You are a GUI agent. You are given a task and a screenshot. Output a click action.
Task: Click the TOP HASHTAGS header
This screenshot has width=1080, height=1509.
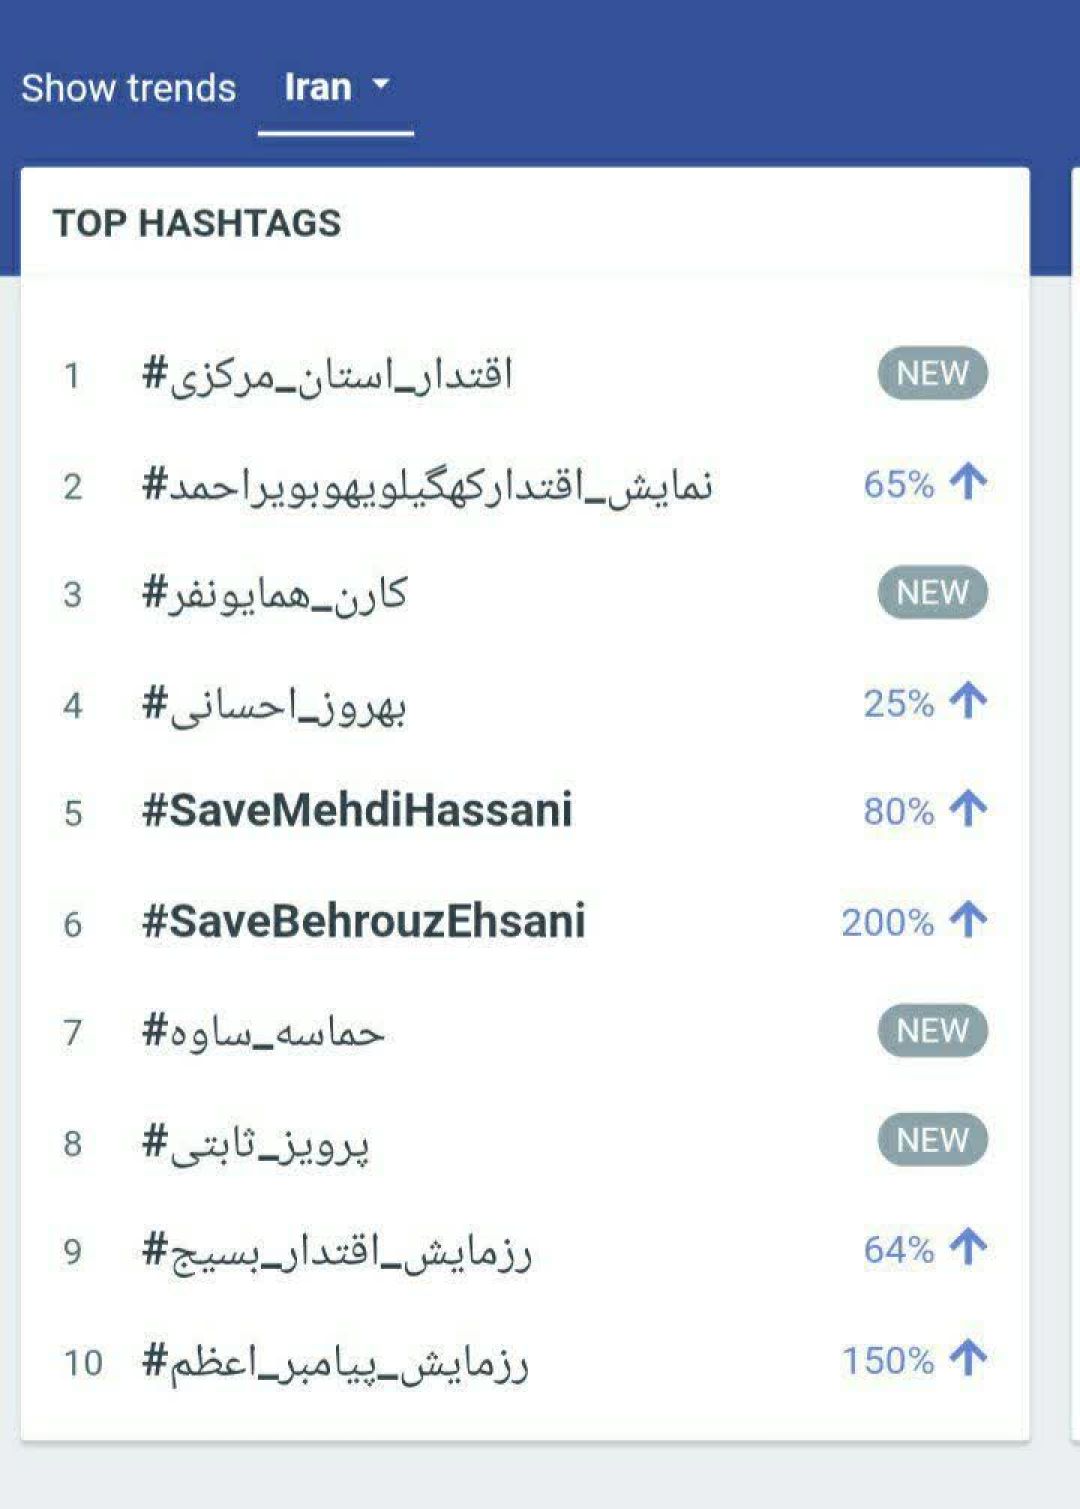pyautogui.click(x=197, y=223)
